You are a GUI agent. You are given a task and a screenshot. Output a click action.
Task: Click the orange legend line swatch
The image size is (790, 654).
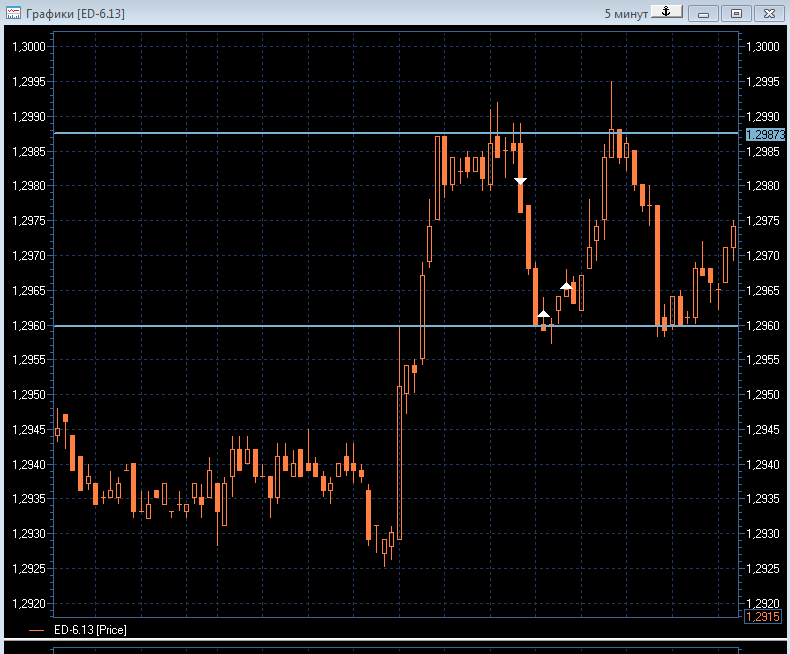point(37,630)
